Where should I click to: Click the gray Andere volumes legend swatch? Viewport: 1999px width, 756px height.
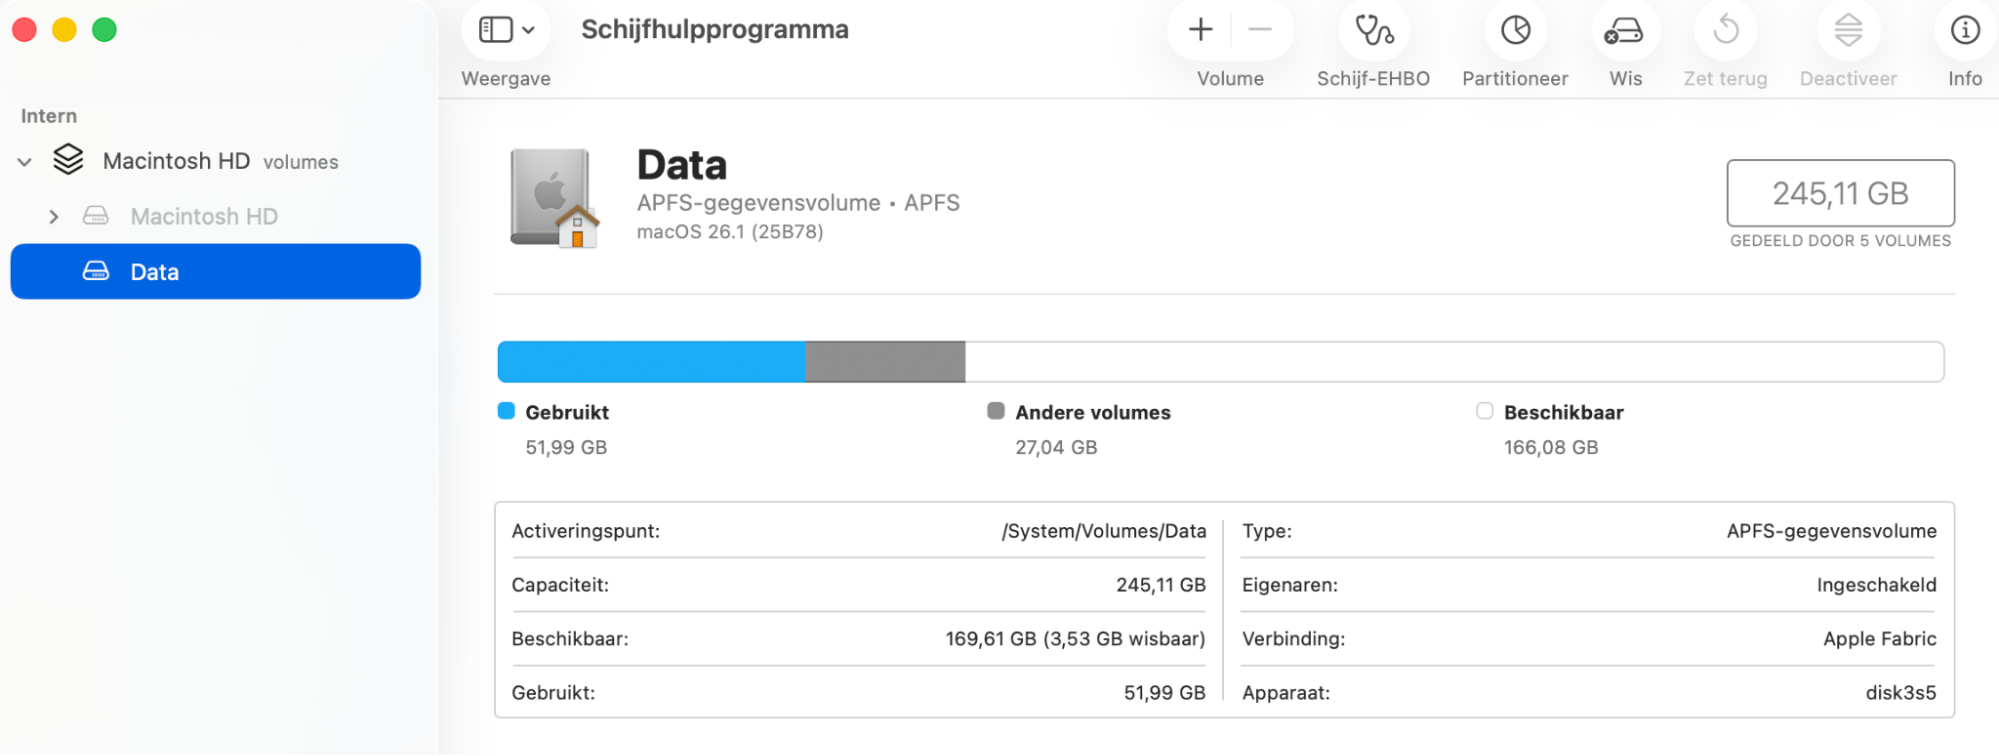pyautogui.click(x=995, y=411)
